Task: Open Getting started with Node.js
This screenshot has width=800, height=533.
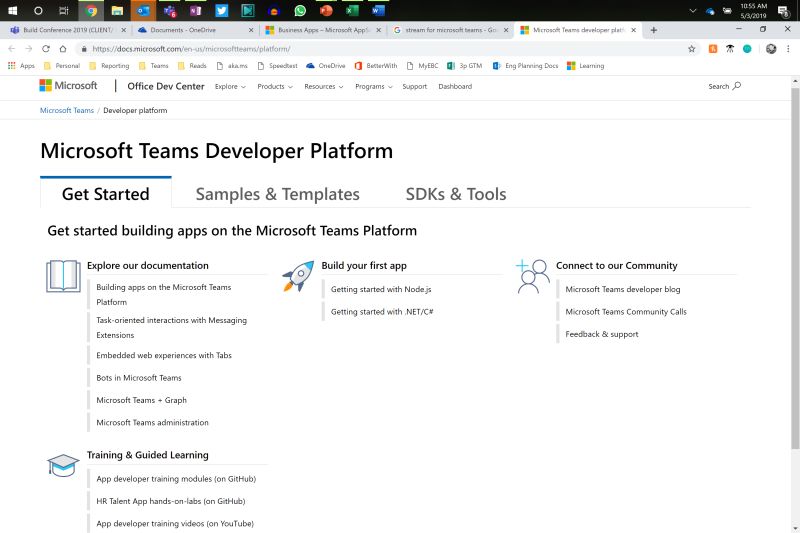Action: click(x=381, y=289)
